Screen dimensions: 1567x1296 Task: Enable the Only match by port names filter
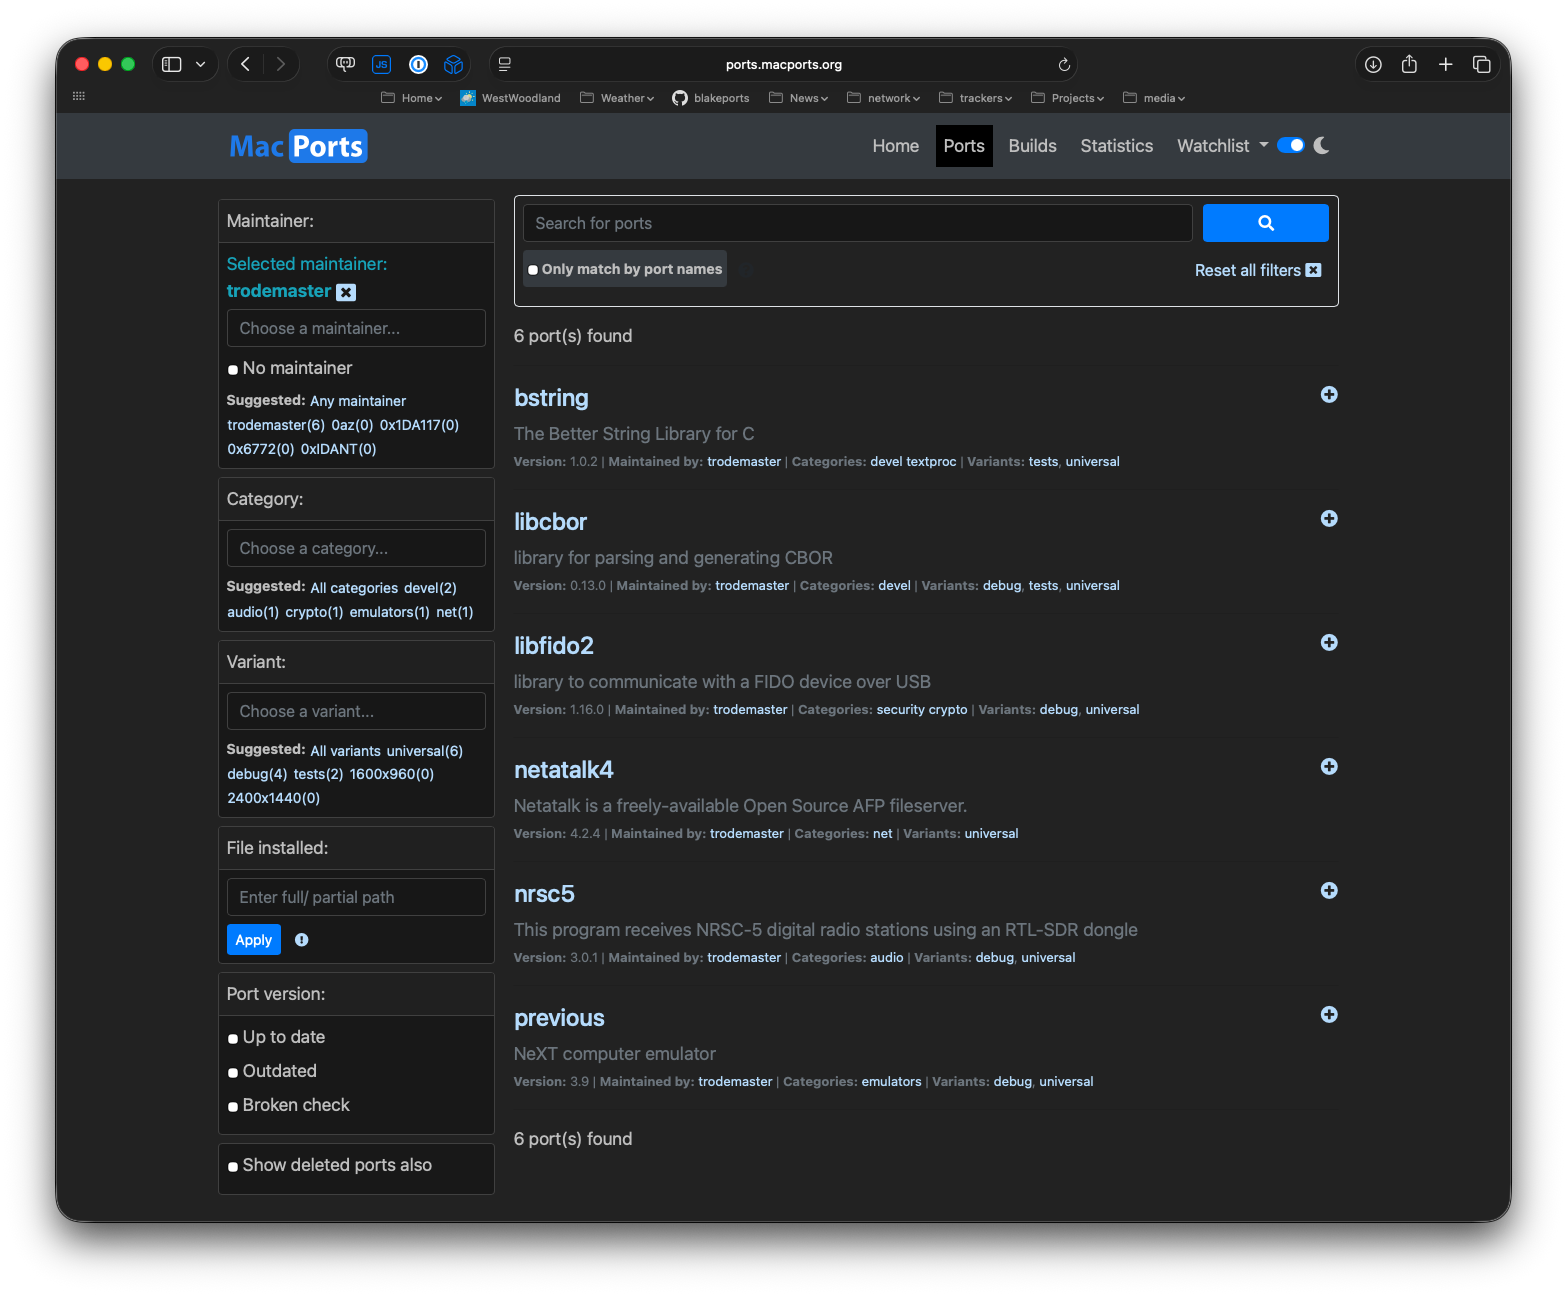point(624,268)
